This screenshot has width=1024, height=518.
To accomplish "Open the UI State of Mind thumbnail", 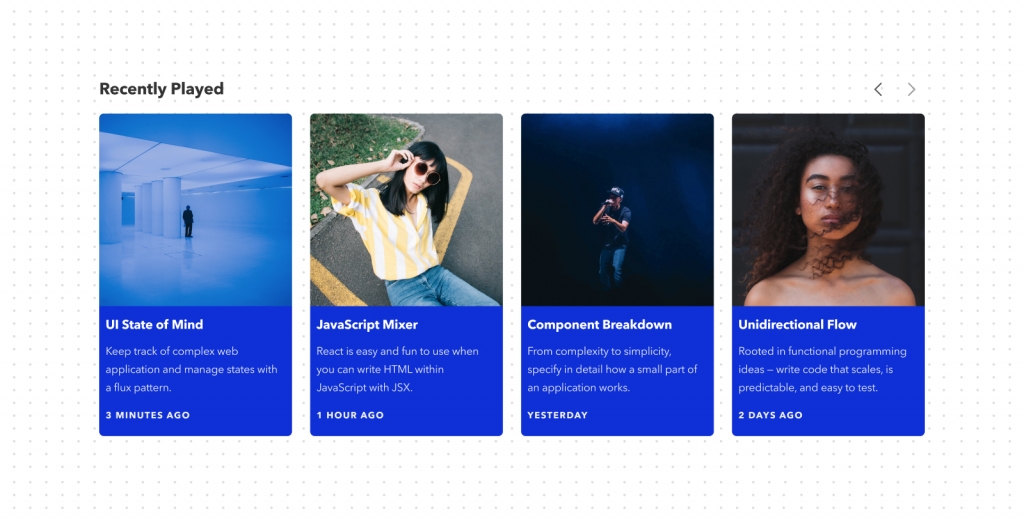I will pos(195,210).
